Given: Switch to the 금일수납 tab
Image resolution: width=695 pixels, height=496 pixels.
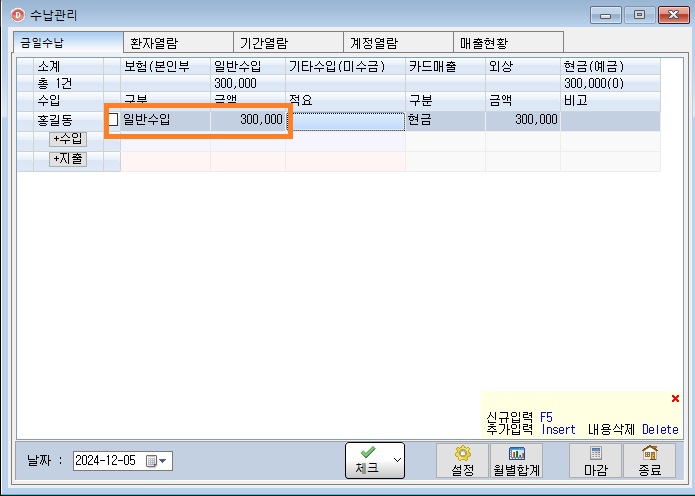Looking at the screenshot, I should 68,43.
